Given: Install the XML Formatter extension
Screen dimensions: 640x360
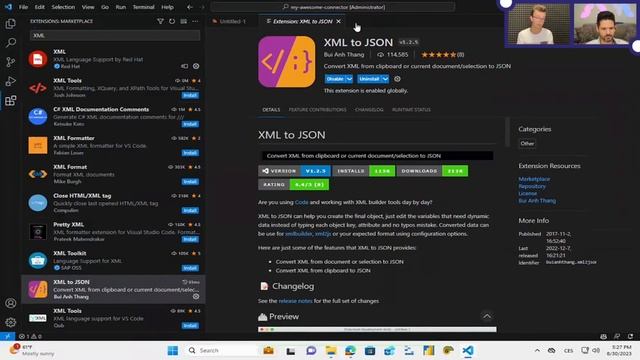Looking at the screenshot, I should click(x=190, y=153).
